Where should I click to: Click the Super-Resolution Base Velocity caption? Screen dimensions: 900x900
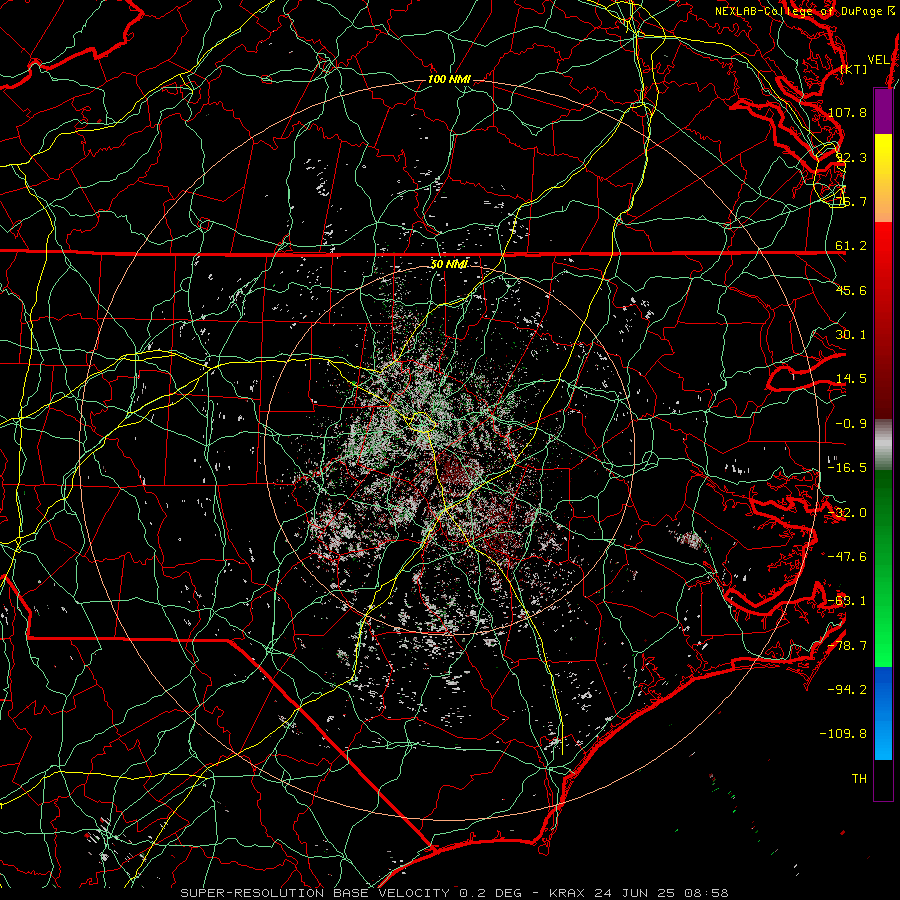454,893
